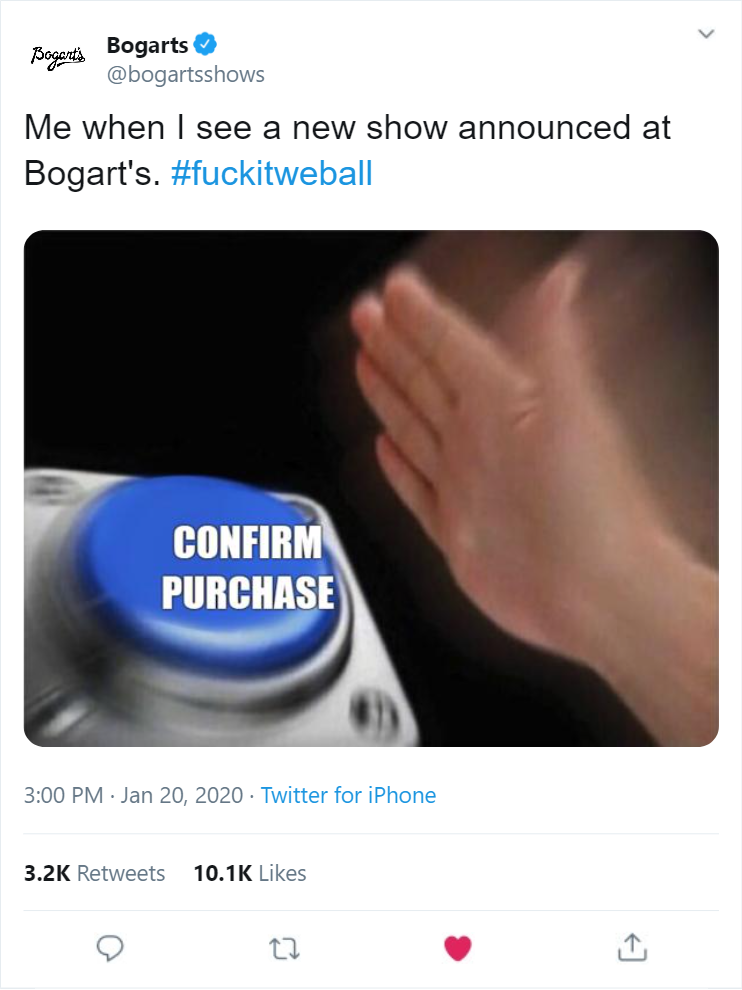View the 3.2K Retweets list
Viewport: 742px width, 990px height.
[94, 873]
